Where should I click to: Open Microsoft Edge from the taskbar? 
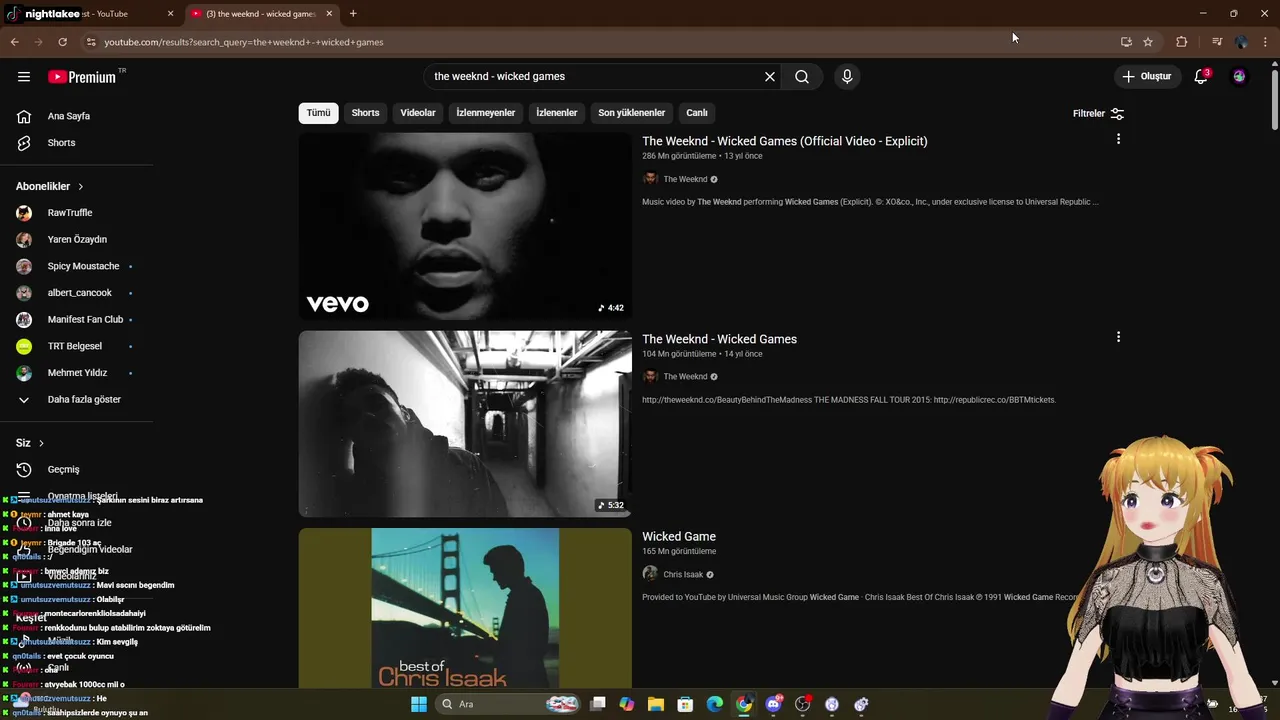pyautogui.click(x=715, y=704)
